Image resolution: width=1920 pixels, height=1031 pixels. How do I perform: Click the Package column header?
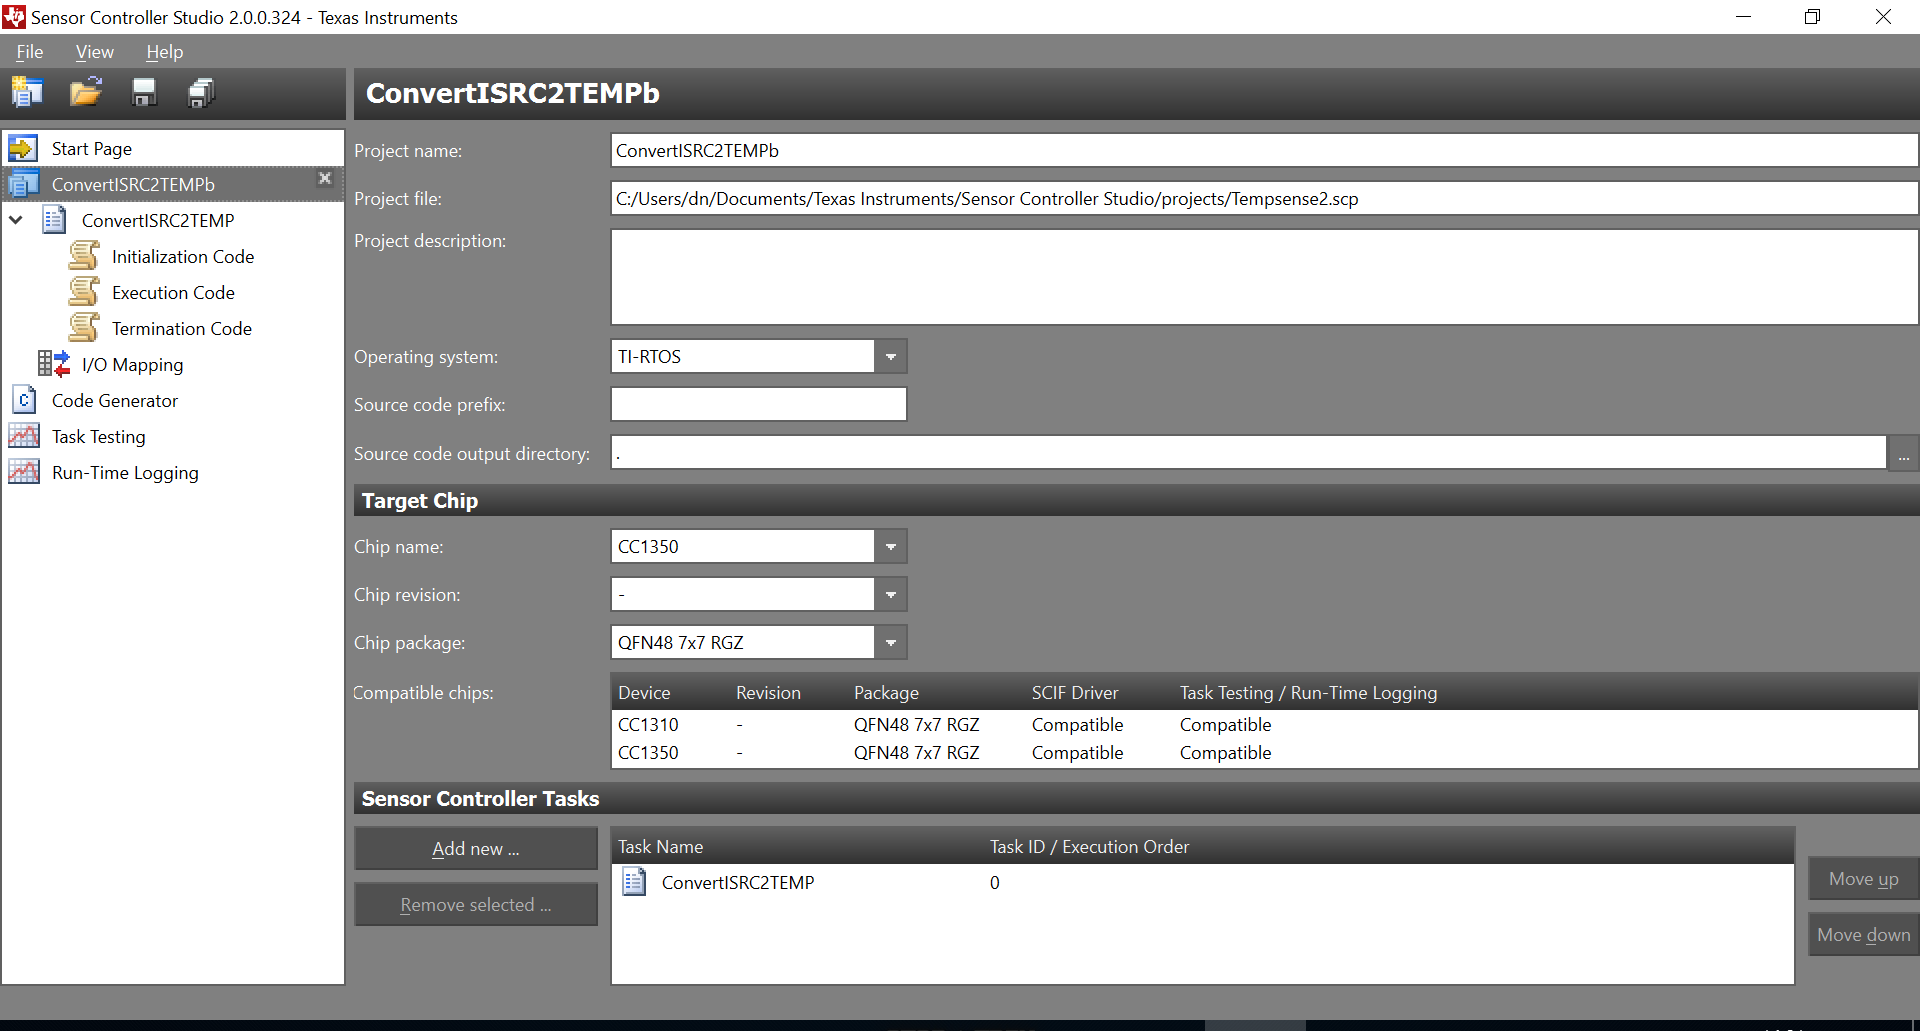click(886, 692)
